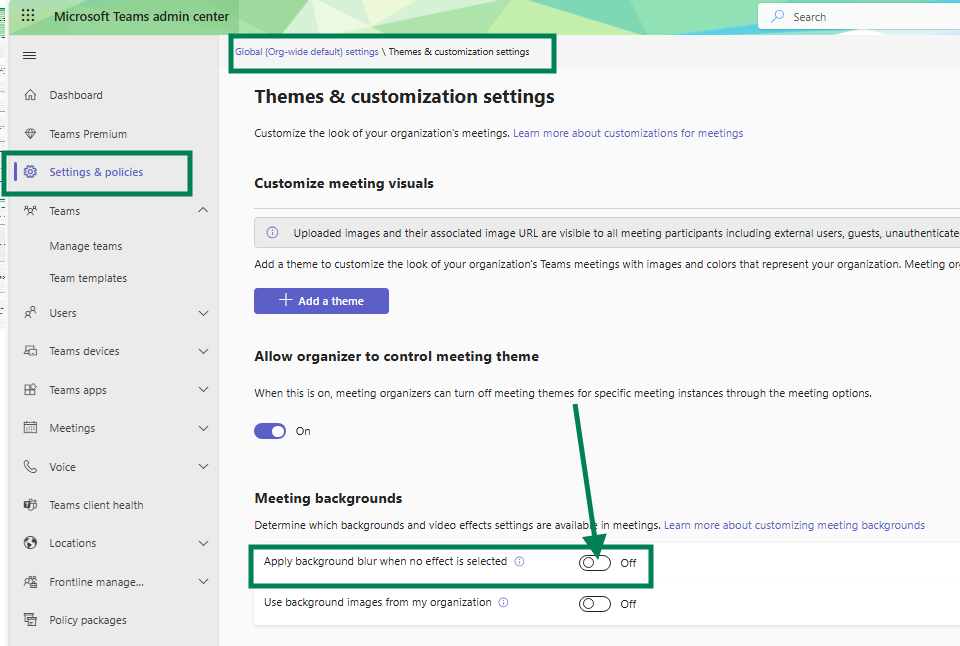960x646 pixels.
Task: Open Policy packages navigation item
Action: [88, 620]
